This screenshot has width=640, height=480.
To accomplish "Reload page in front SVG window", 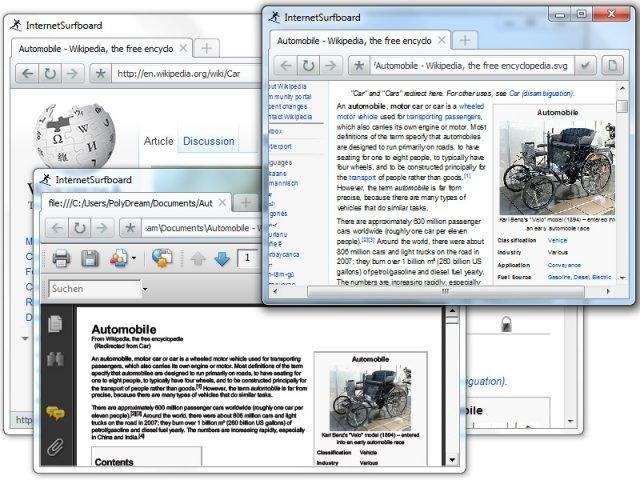I will 308,65.
